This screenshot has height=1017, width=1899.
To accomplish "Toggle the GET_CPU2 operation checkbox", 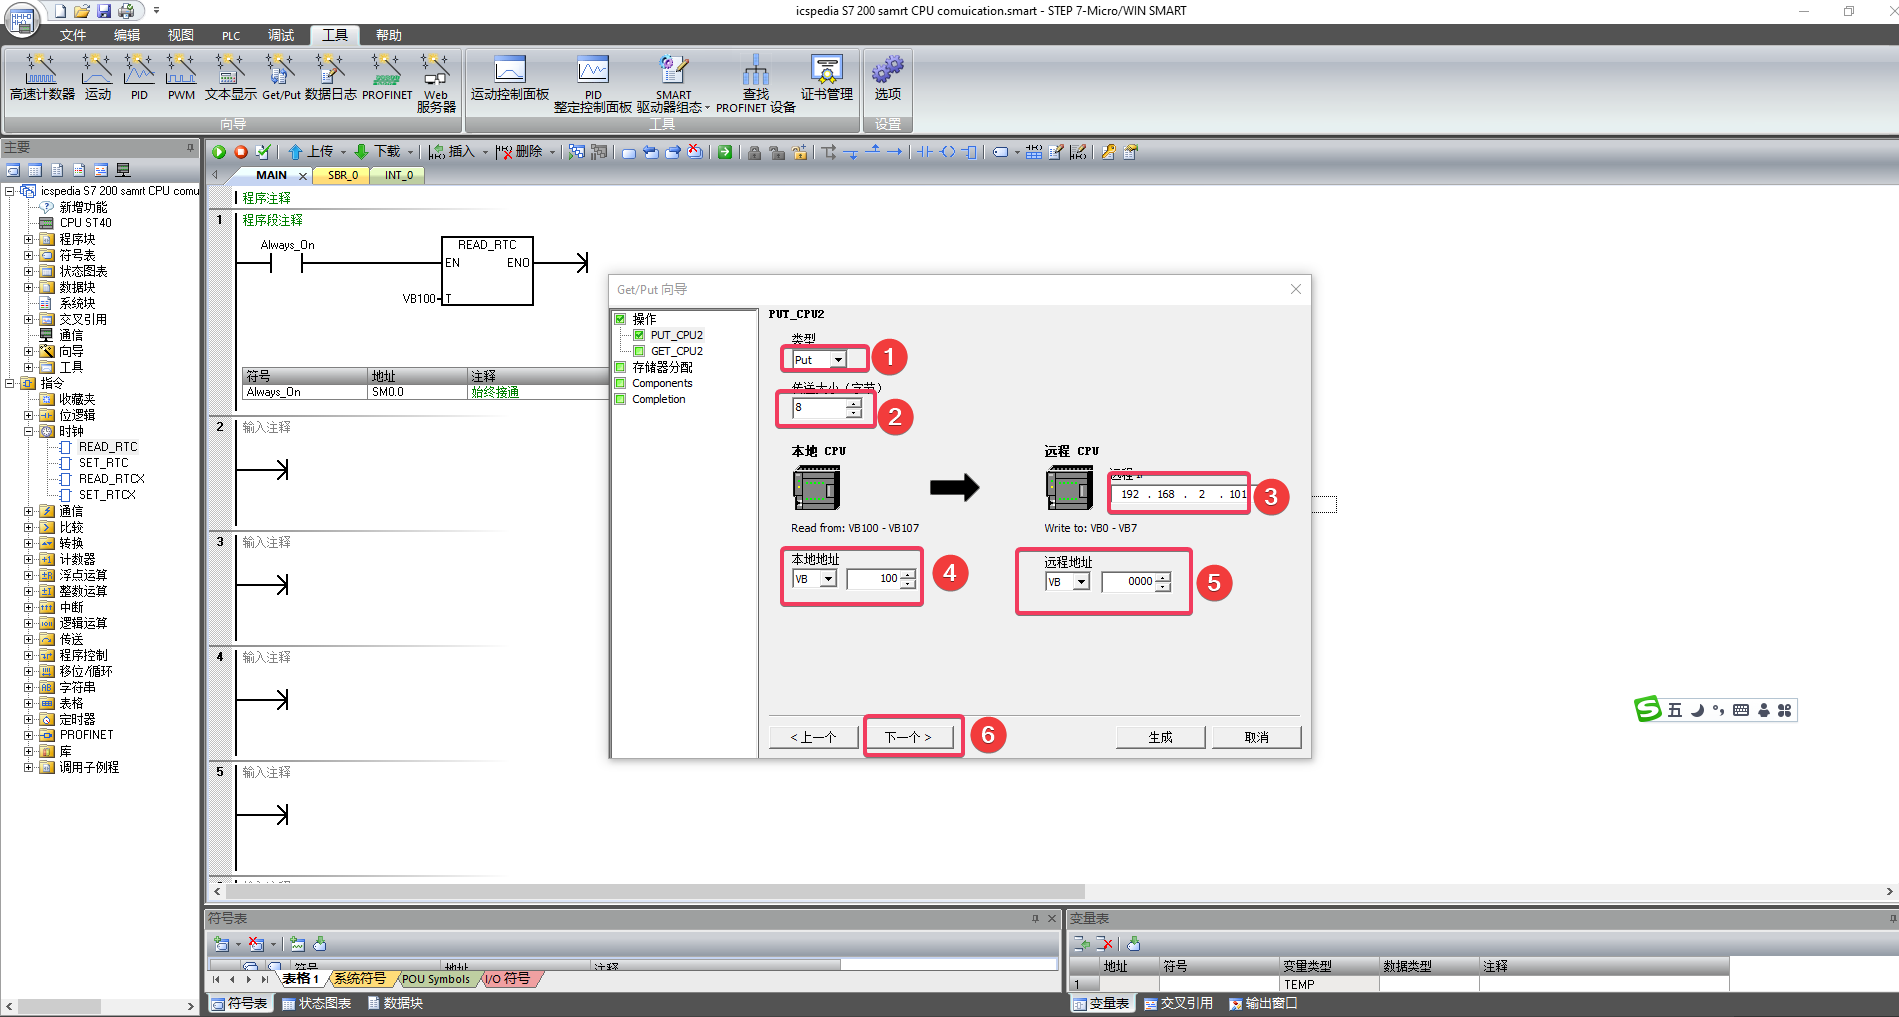I will [639, 351].
